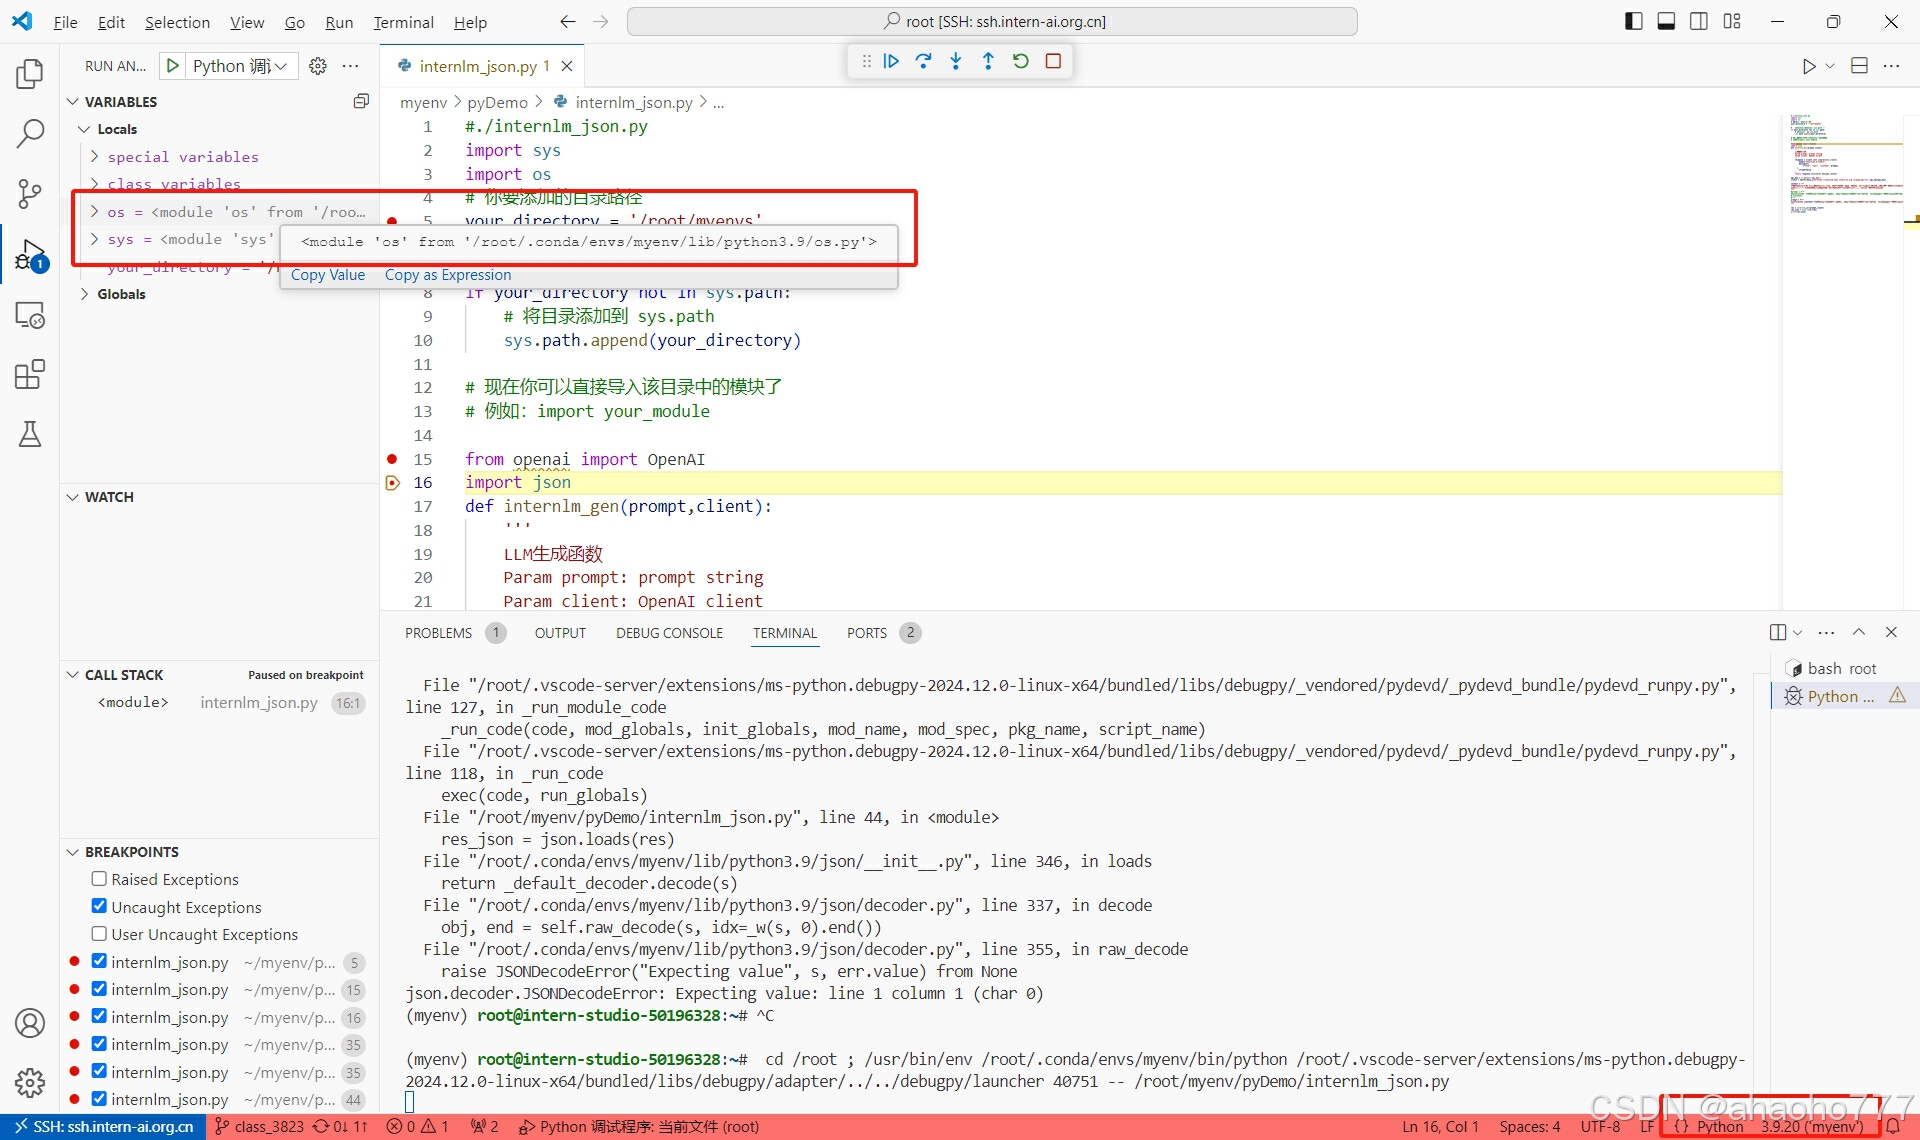Customize layout icon in title bar

coord(1732,21)
